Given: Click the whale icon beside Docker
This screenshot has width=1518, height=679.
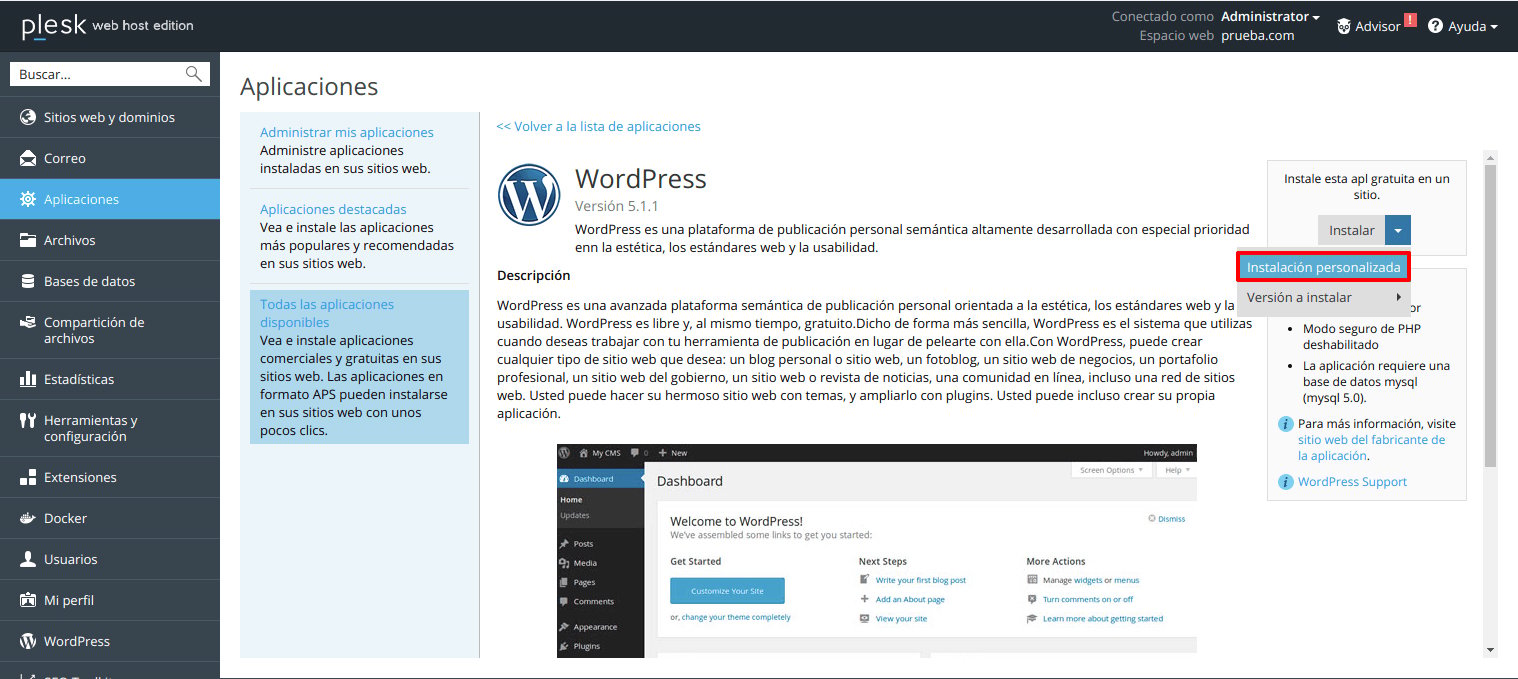Looking at the screenshot, I should pos(28,518).
